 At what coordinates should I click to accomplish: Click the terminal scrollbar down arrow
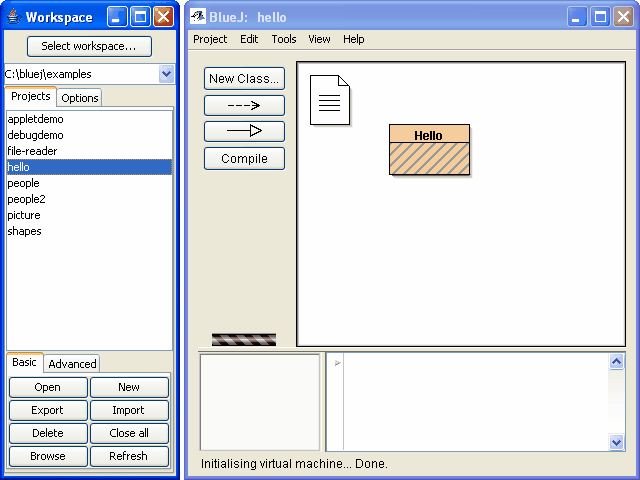point(616,442)
